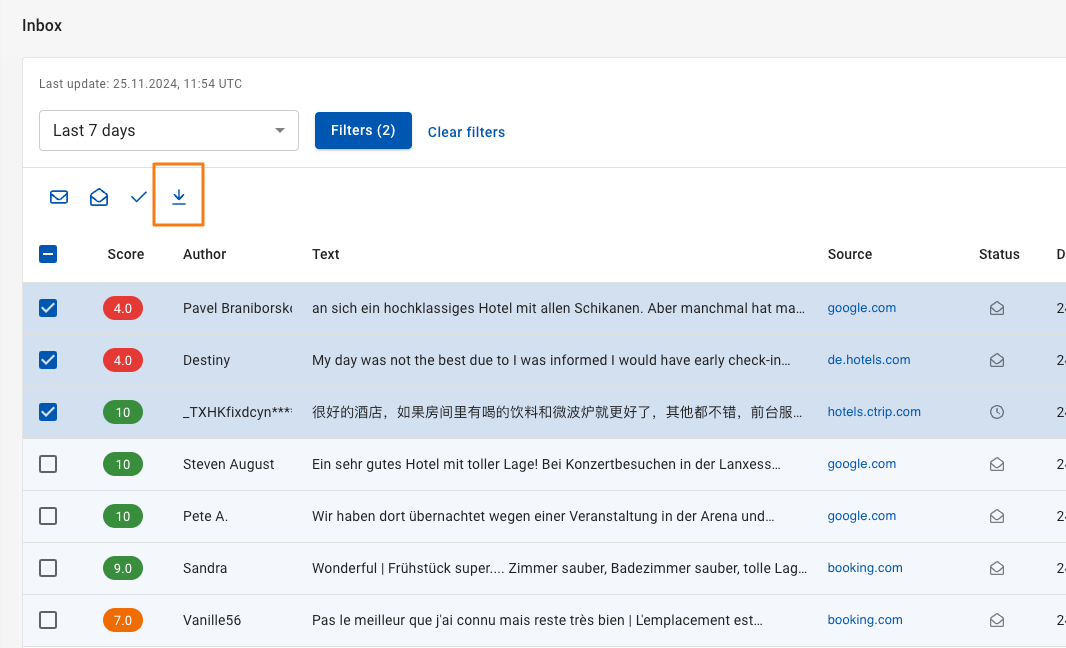1066x648 pixels.
Task: Check the Steven August row checkbox
Action: [48, 464]
